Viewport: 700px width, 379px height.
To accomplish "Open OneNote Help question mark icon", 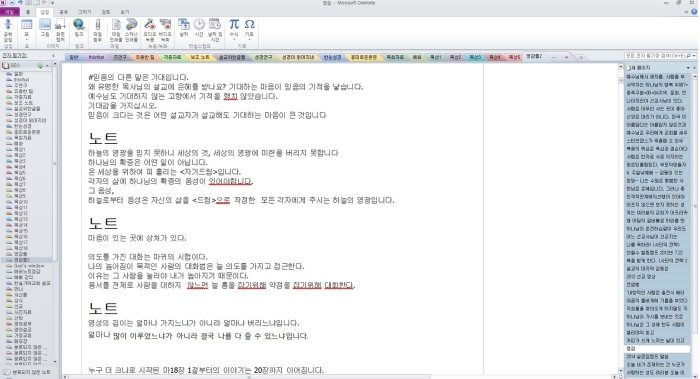I will click(x=695, y=12).
